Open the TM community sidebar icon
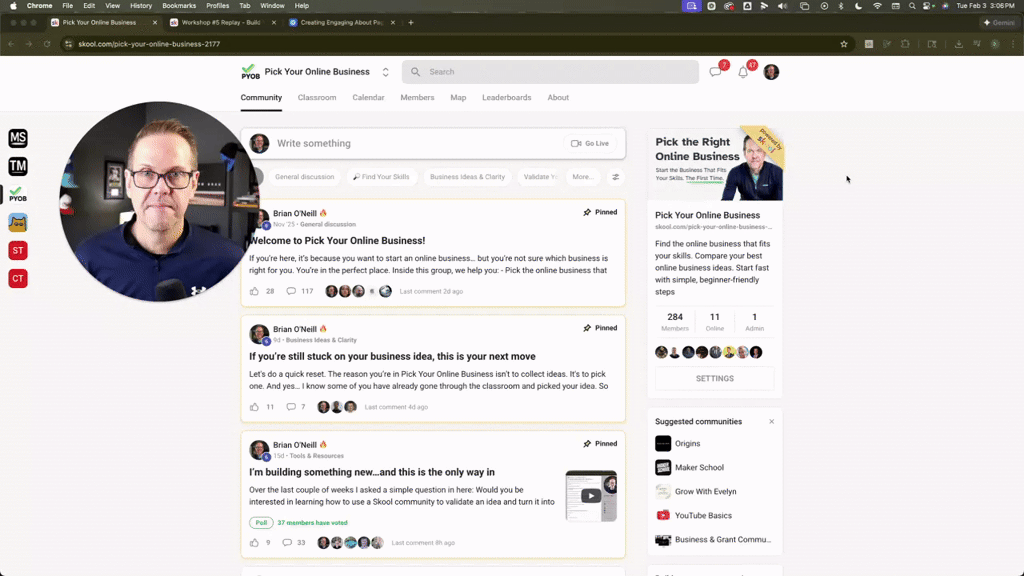 [x=18, y=166]
